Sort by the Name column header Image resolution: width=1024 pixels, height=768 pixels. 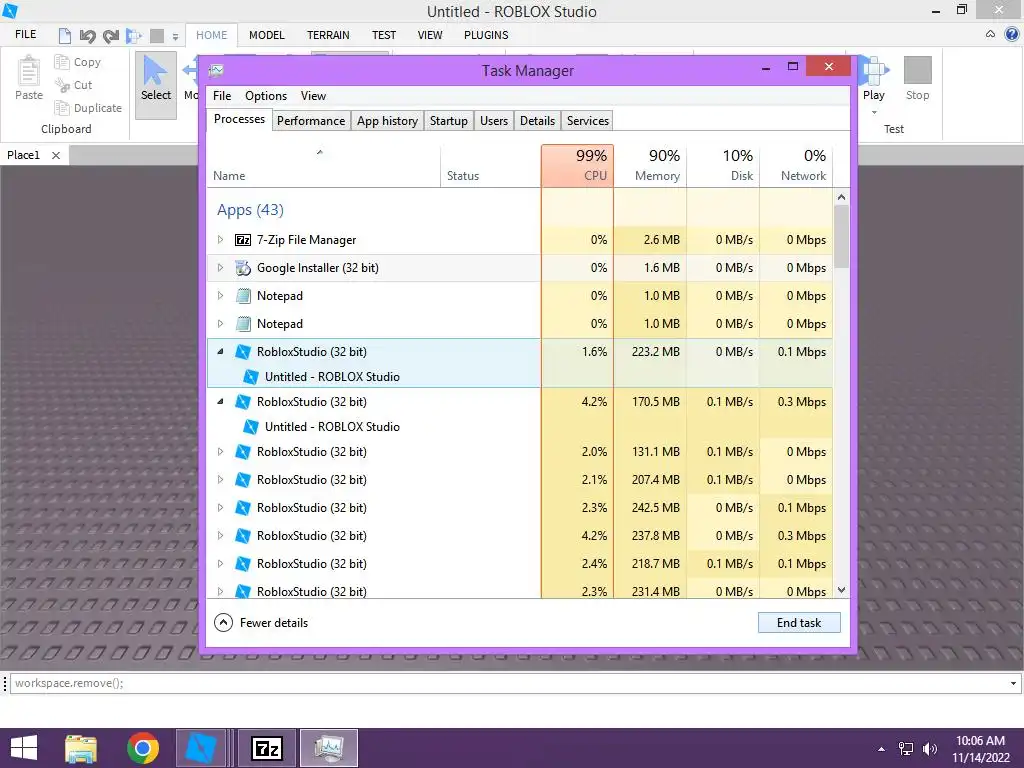click(x=323, y=166)
